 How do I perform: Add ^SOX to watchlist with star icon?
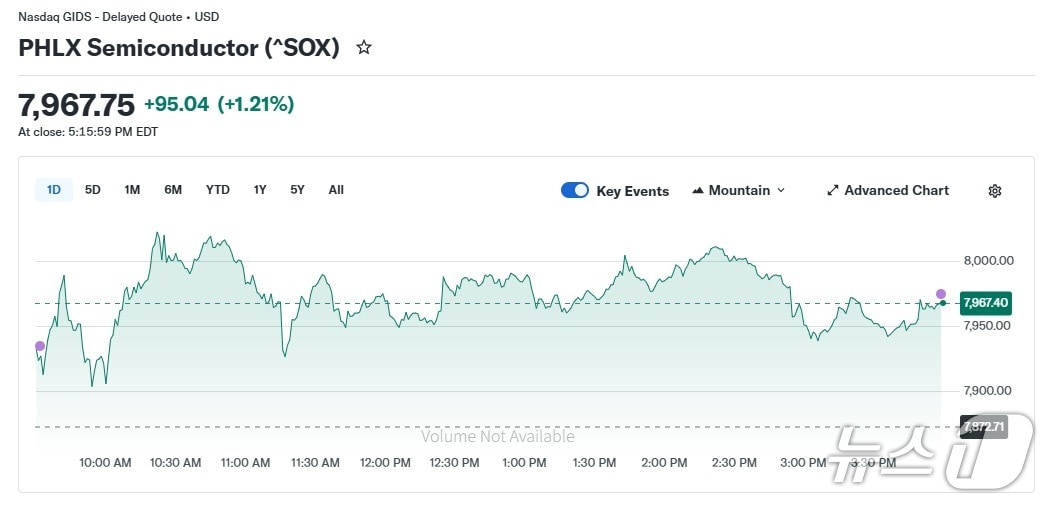tap(364, 47)
